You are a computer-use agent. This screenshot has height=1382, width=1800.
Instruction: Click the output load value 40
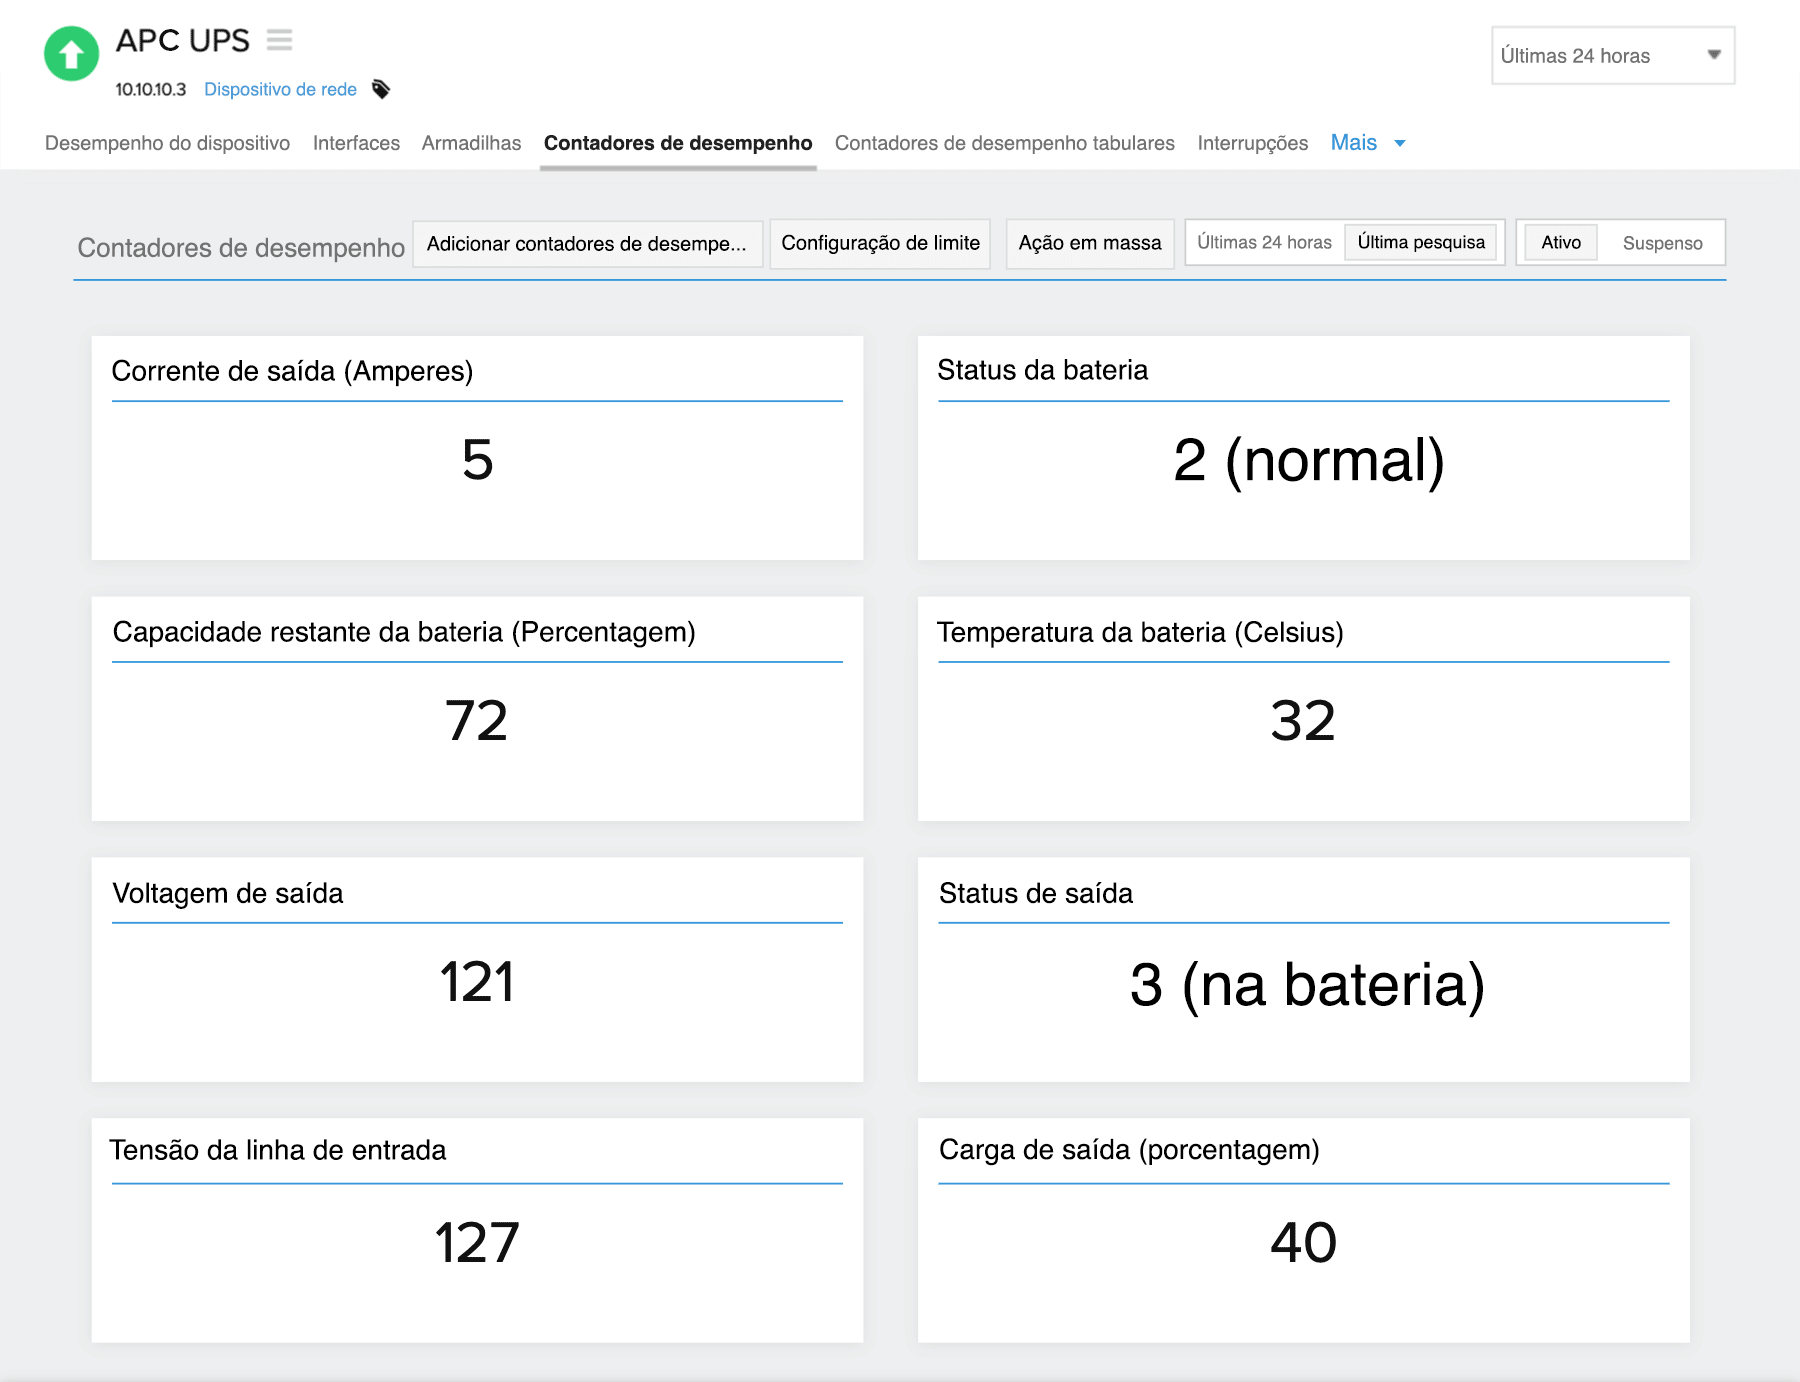click(1303, 1243)
